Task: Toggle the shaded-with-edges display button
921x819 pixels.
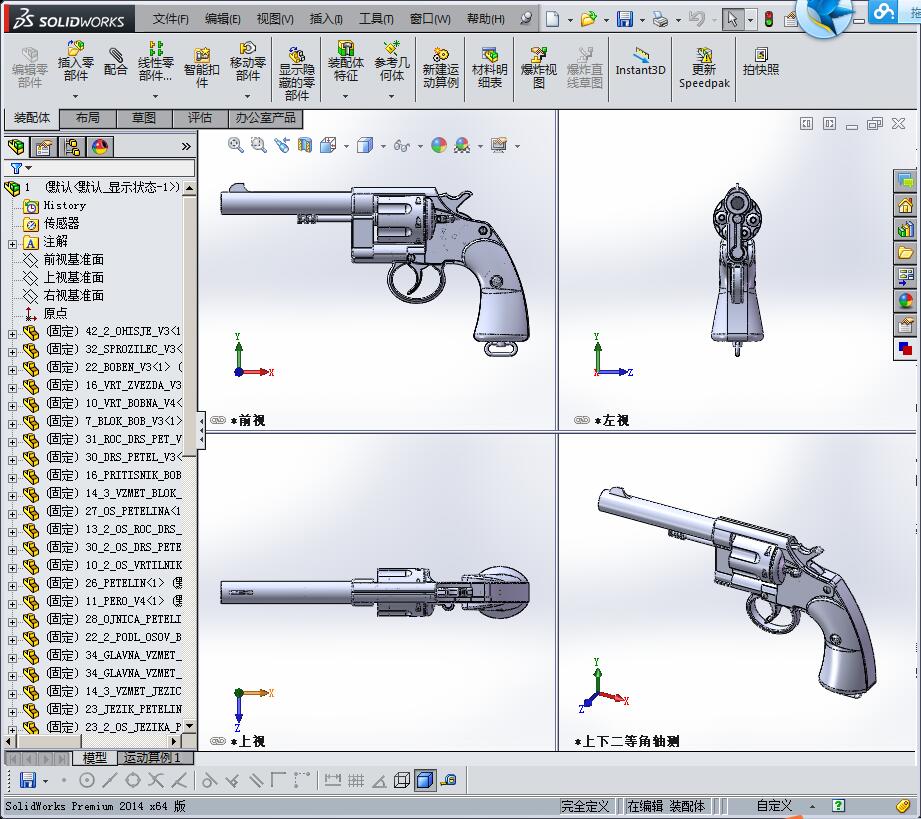Action: coord(424,780)
